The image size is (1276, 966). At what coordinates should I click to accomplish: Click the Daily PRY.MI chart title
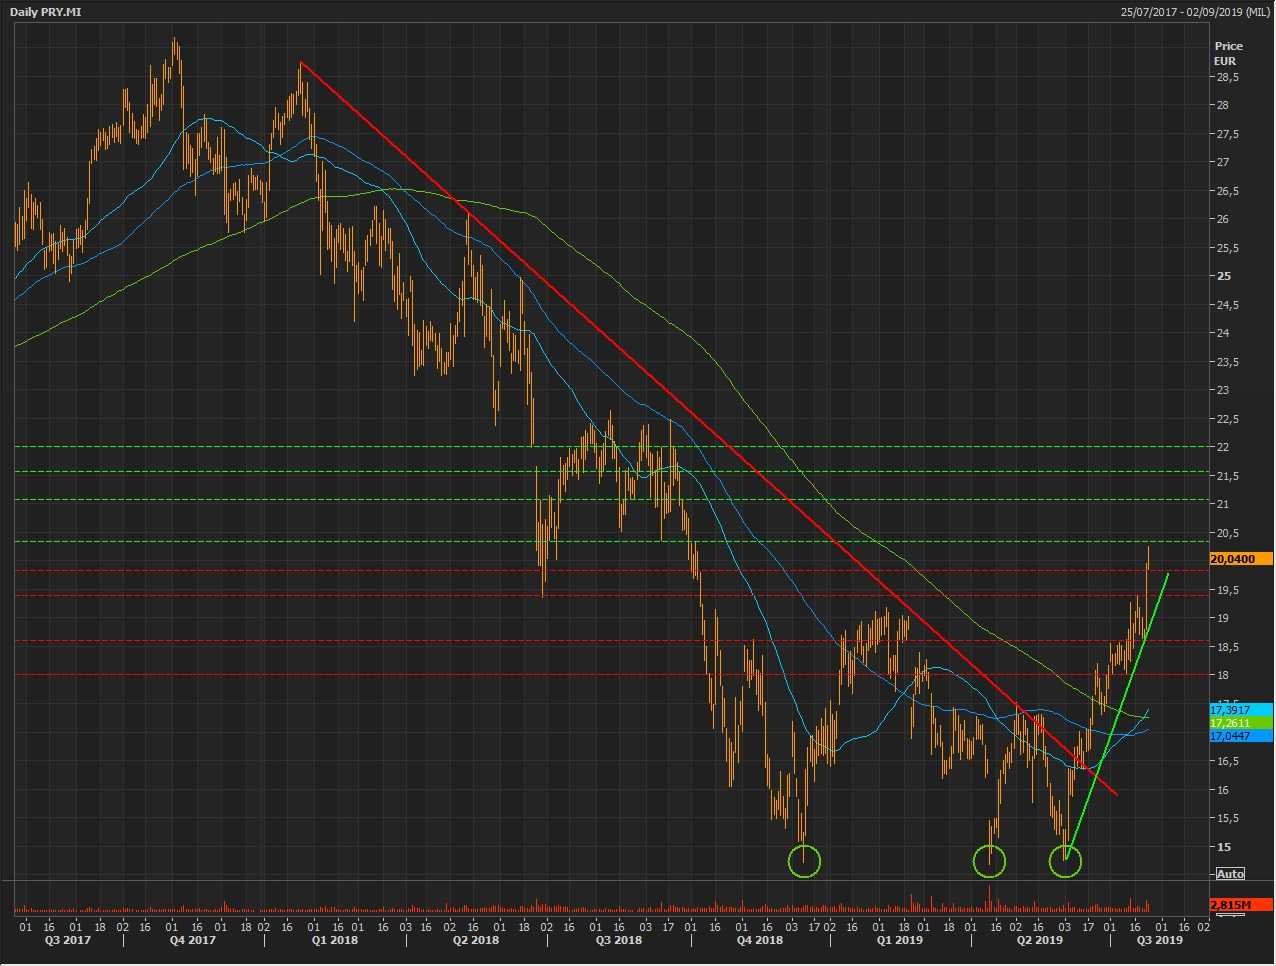click(46, 11)
